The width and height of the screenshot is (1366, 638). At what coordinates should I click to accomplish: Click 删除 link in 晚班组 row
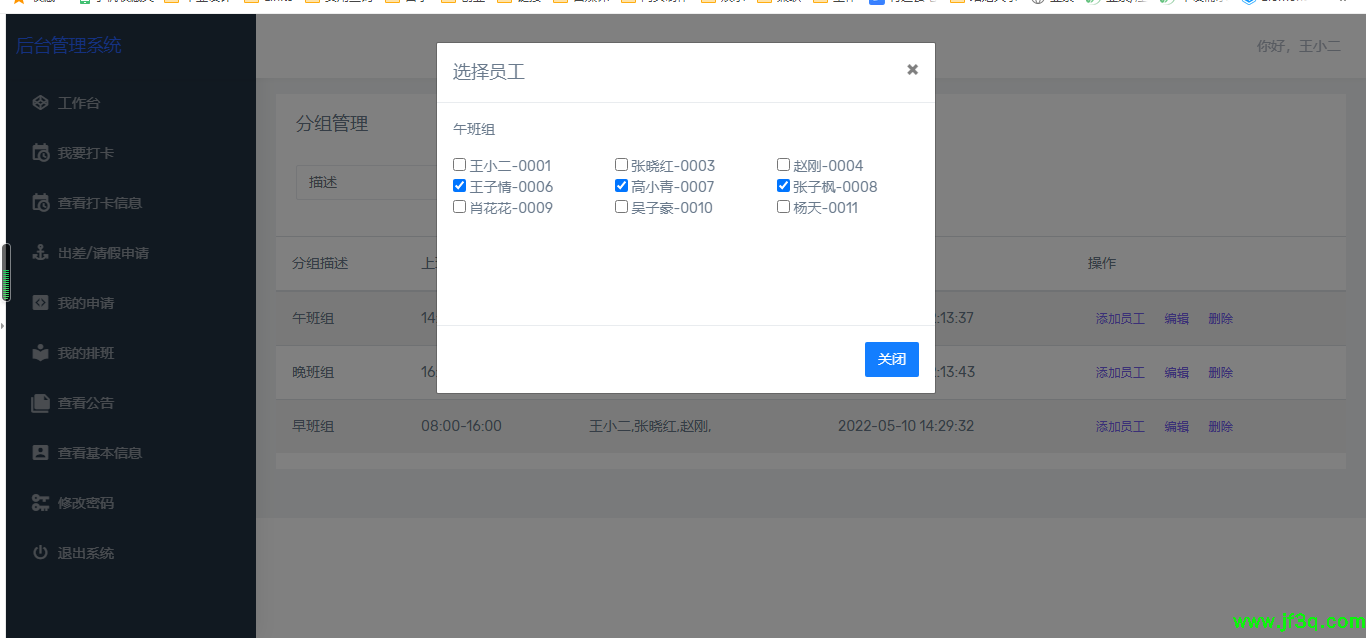pyautogui.click(x=1220, y=373)
